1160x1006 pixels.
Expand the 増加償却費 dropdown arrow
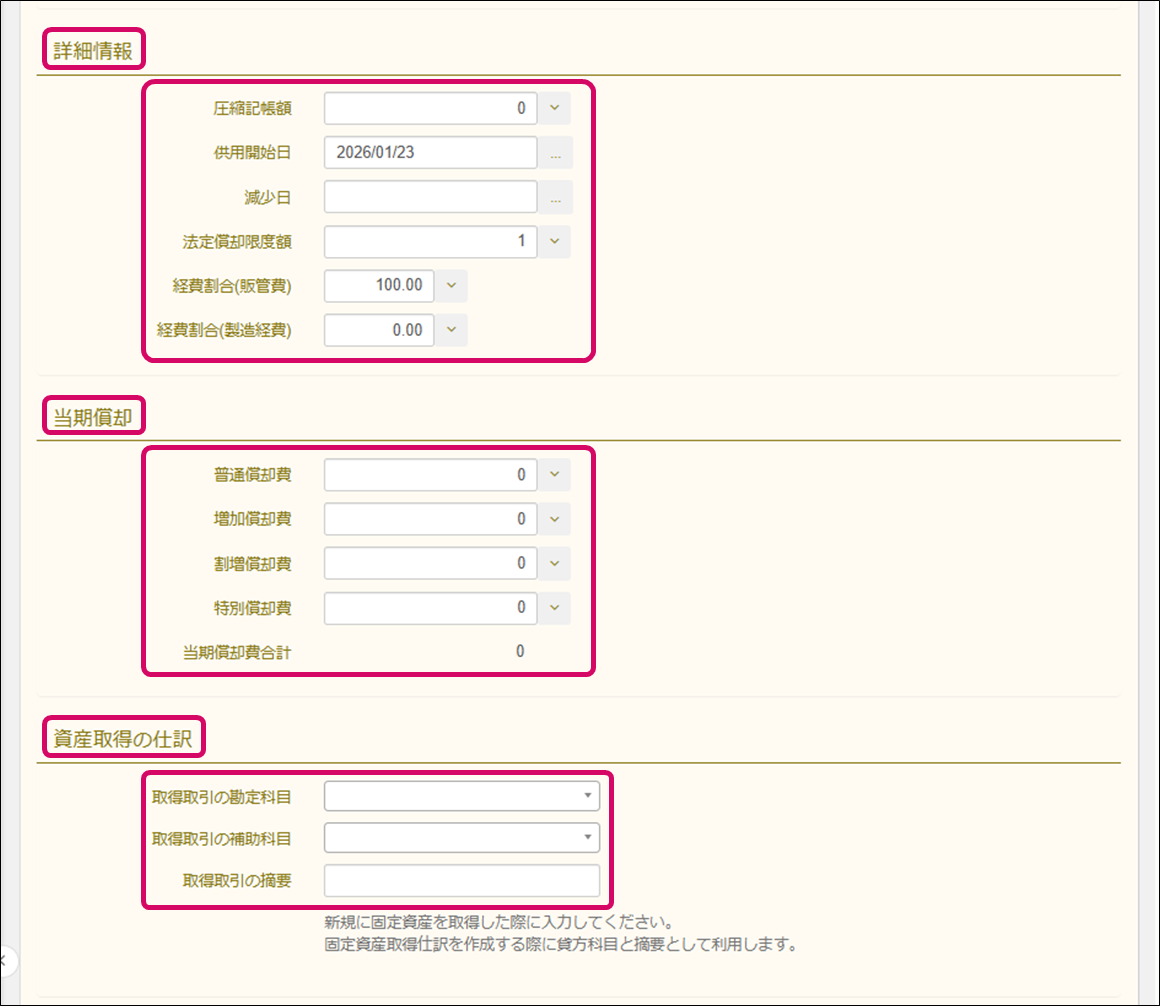point(555,519)
